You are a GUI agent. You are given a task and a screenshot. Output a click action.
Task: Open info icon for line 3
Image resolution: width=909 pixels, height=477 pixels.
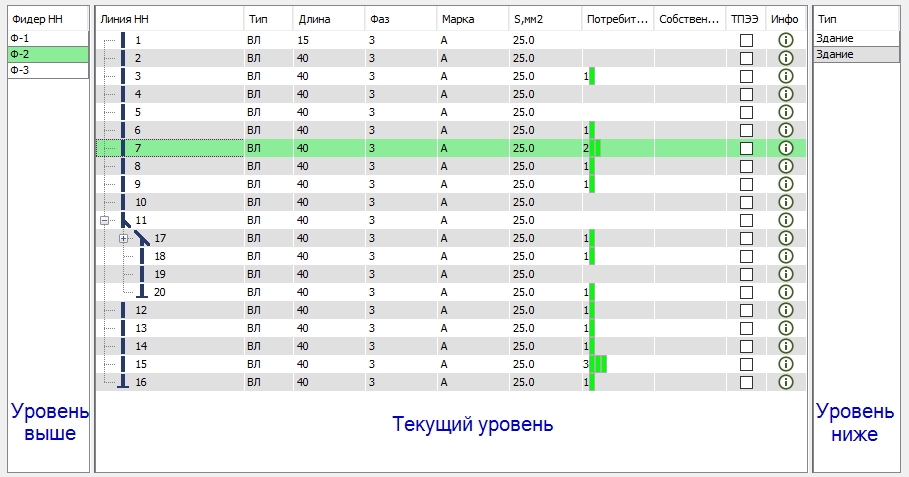click(786, 76)
